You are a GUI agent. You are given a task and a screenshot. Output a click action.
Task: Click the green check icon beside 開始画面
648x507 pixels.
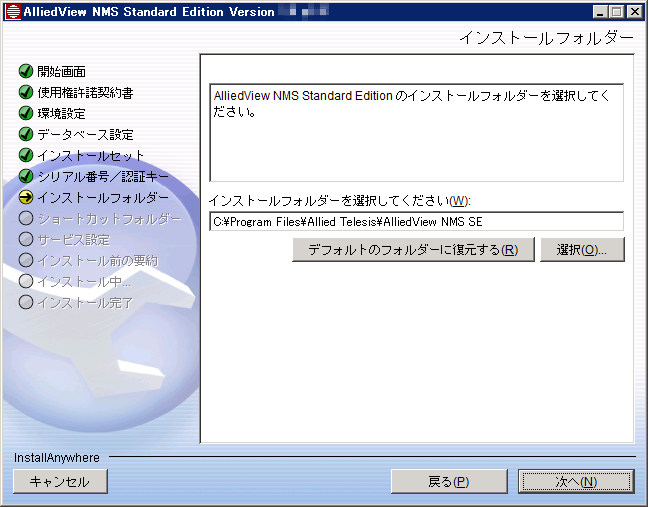(x=26, y=71)
